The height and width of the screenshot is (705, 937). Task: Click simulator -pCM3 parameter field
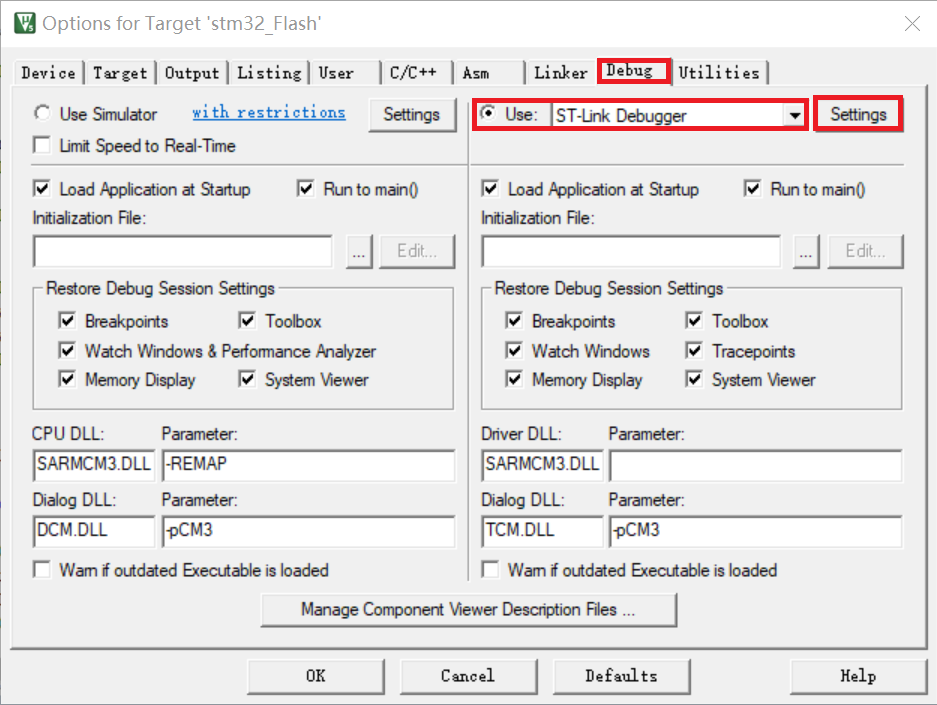click(308, 531)
